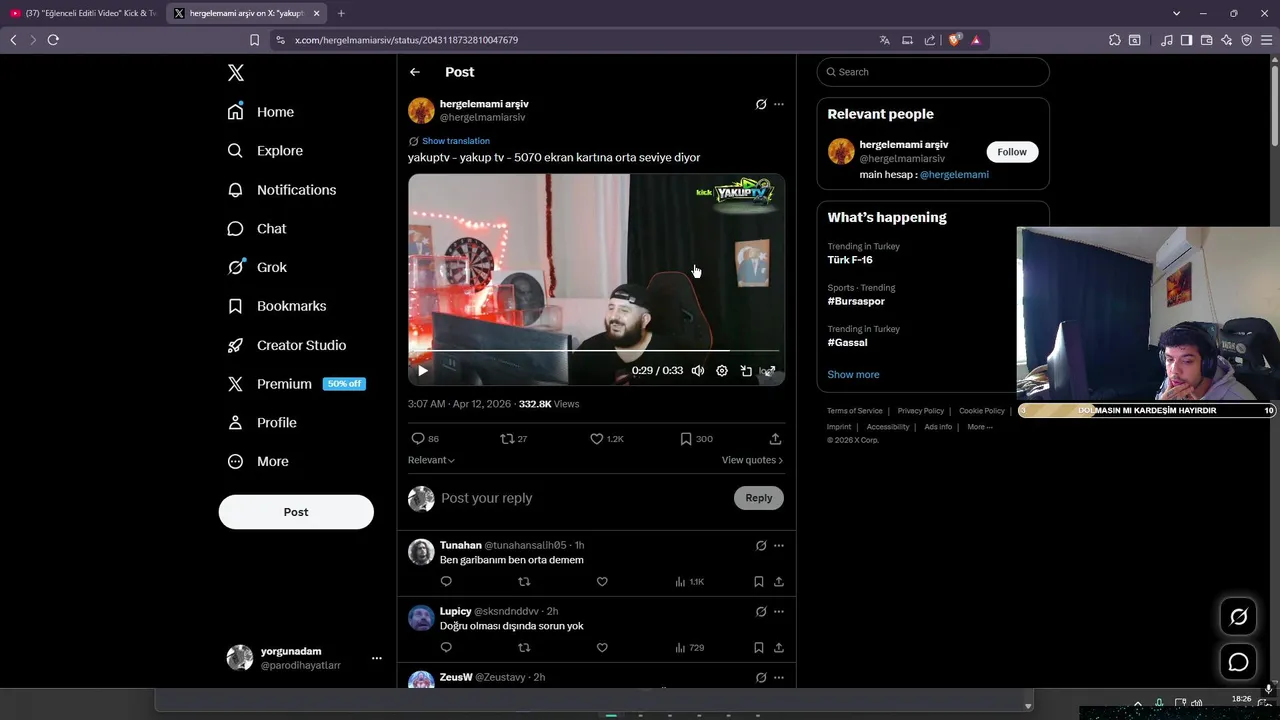Expand video to fullscreen
The width and height of the screenshot is (1280, 720).
click(x=769, y=371)
